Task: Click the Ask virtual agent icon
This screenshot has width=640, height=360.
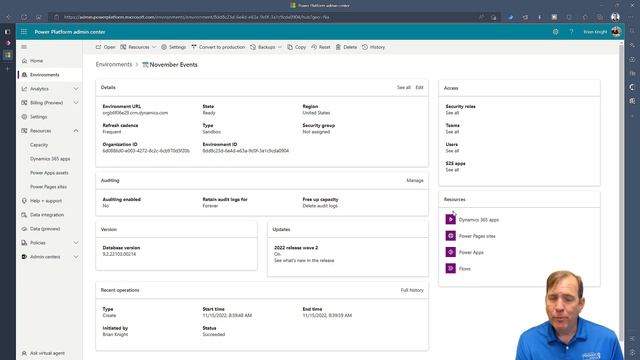Action: coord(24,353)
